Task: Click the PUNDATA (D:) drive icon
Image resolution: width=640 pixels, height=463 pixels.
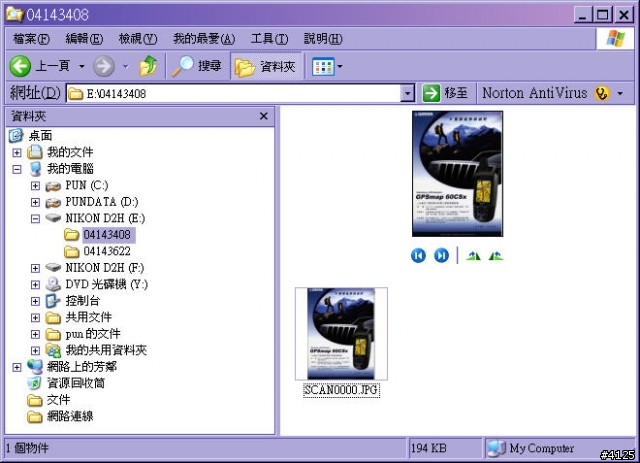Action: pyautogui.click(x=53, y=202)
